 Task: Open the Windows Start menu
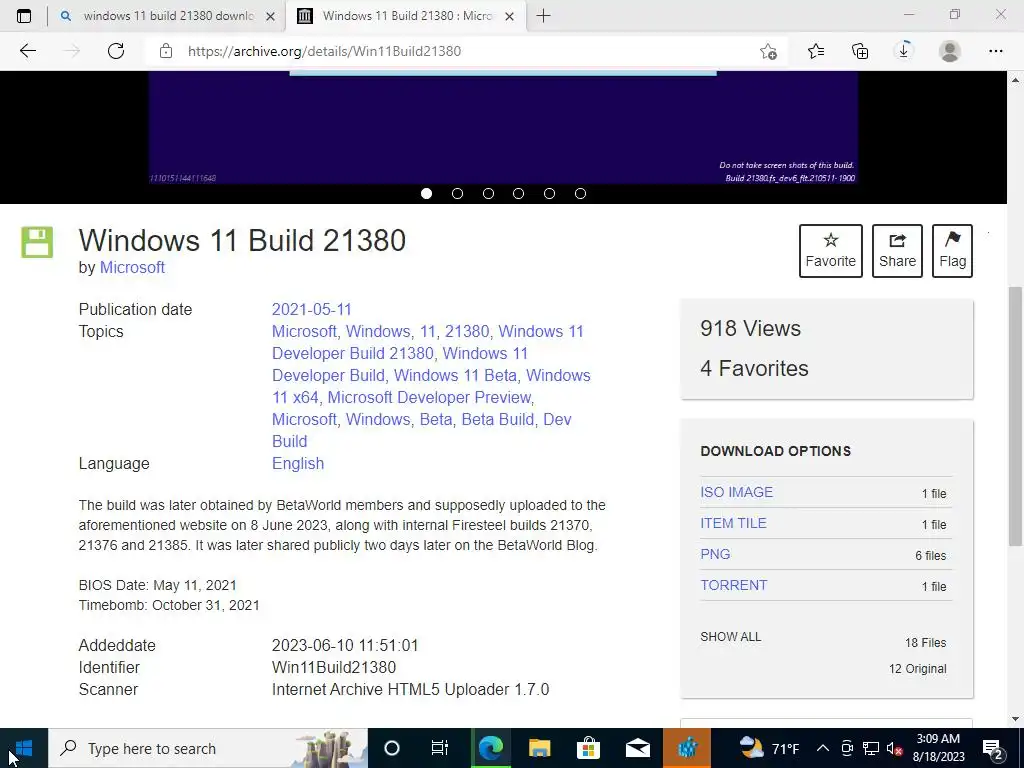click(x=24, y=748)
